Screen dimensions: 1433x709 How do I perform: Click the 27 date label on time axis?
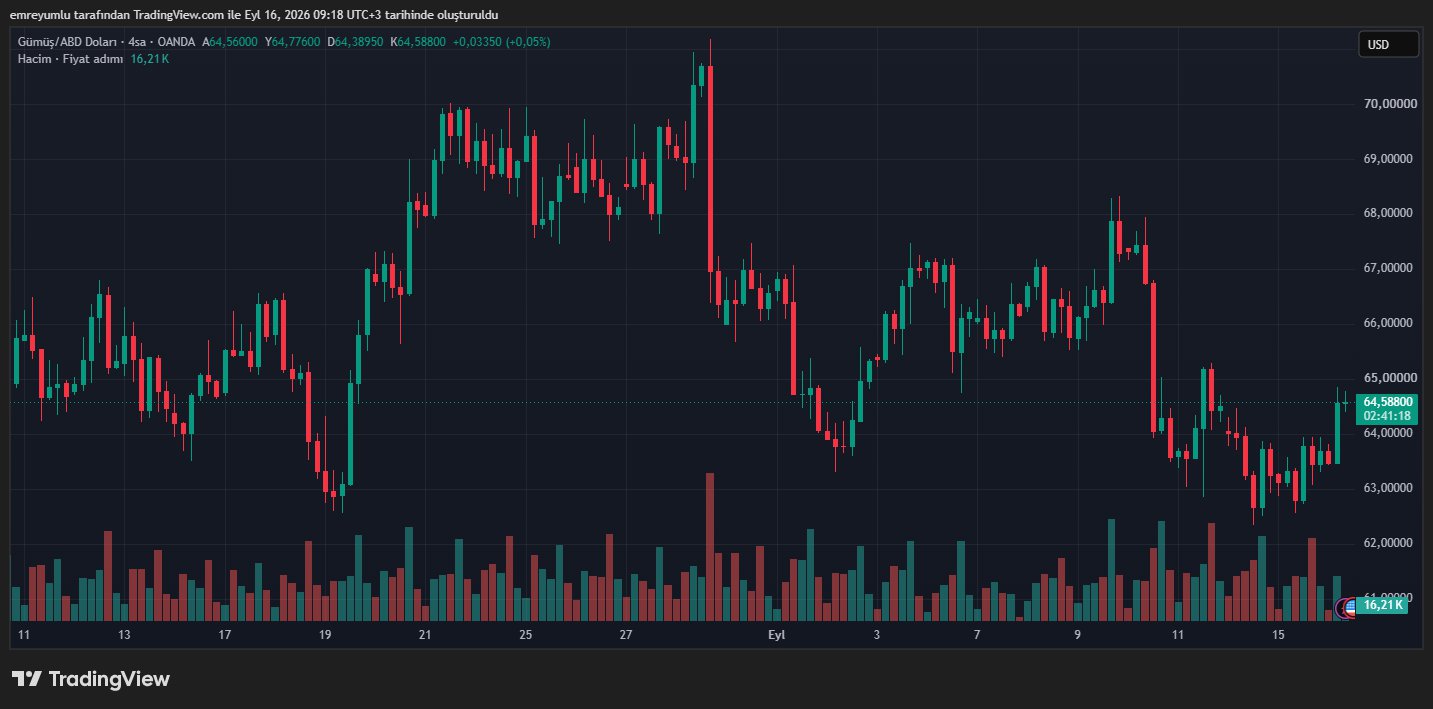point(626,635)
